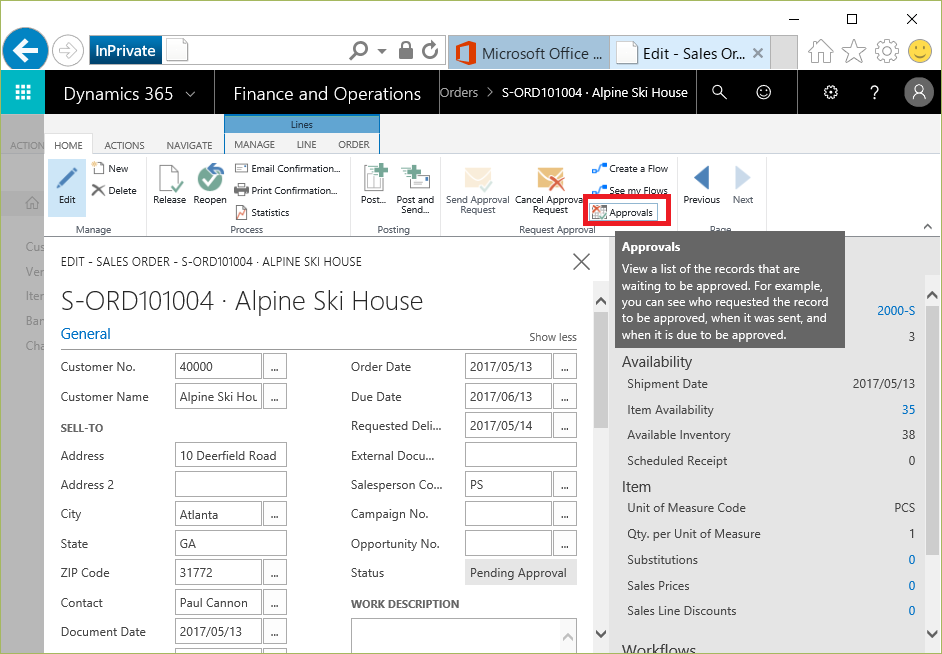Reopen the sales order
This screenshot has width=942, height=654.
point(210,185)
